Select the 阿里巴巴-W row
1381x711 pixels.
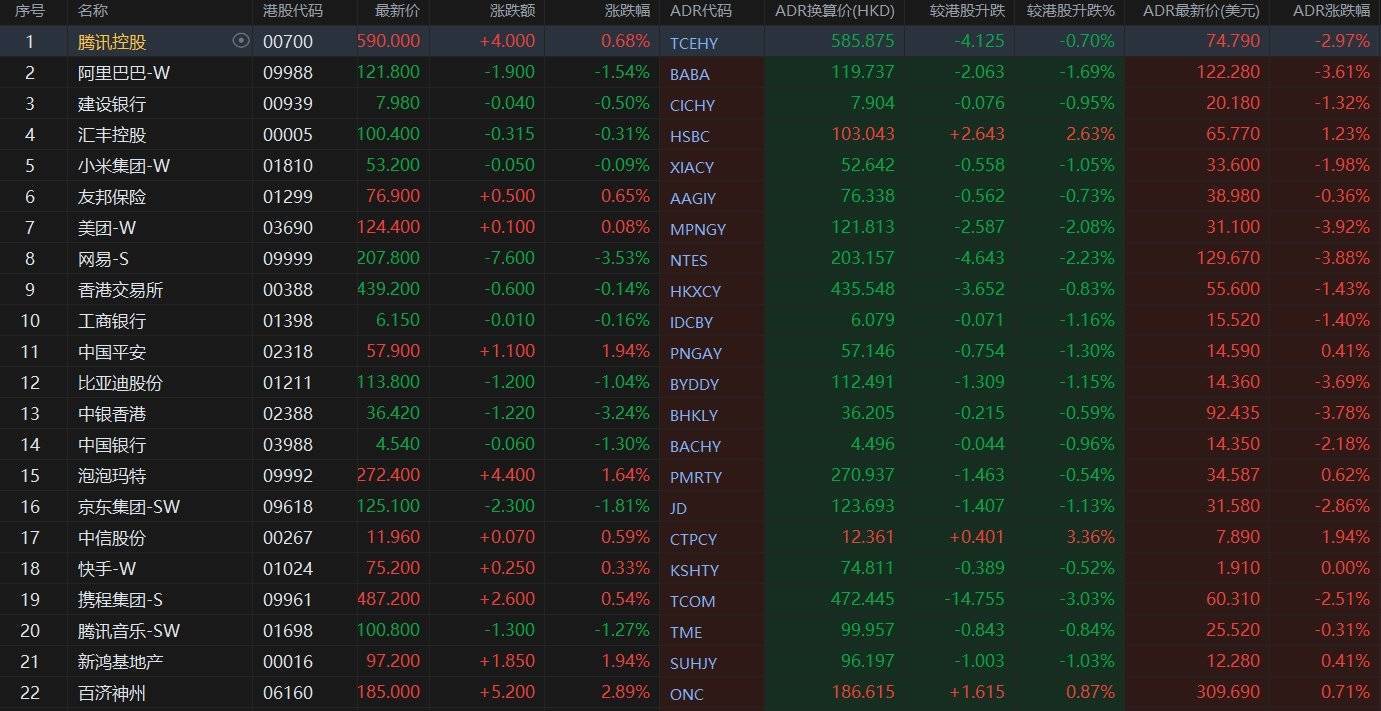click(x=124, y=73)
